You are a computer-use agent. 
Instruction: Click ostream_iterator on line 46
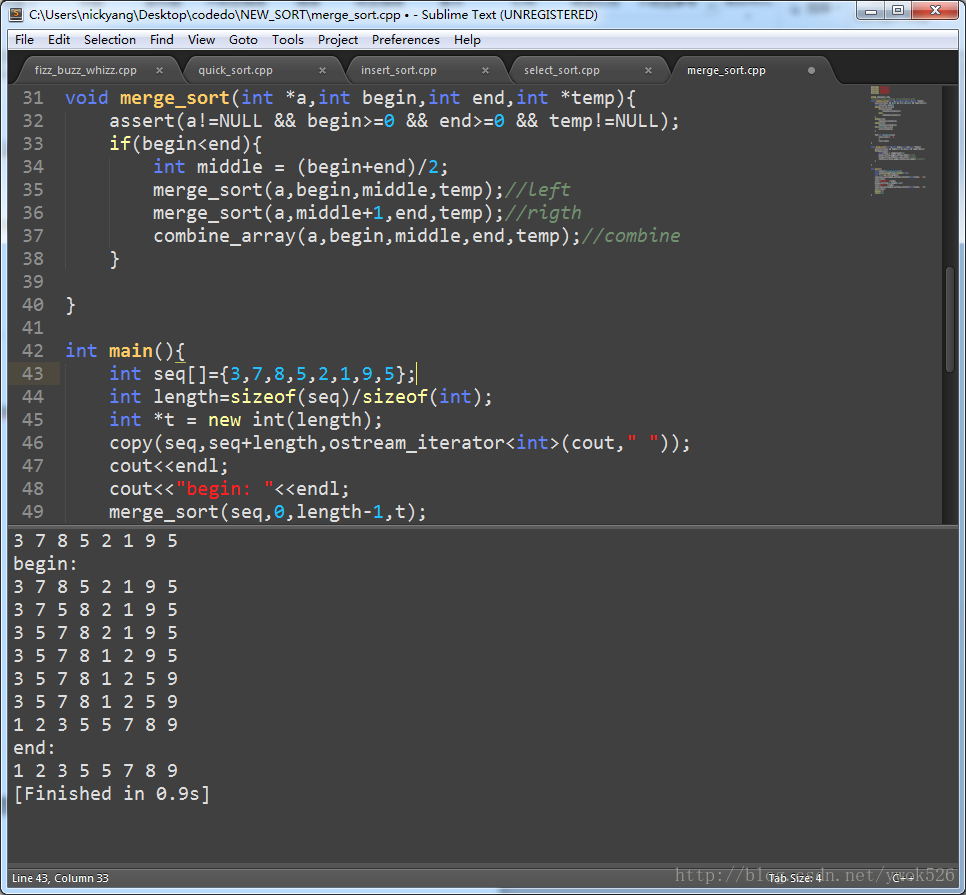(x=416, y=443)
